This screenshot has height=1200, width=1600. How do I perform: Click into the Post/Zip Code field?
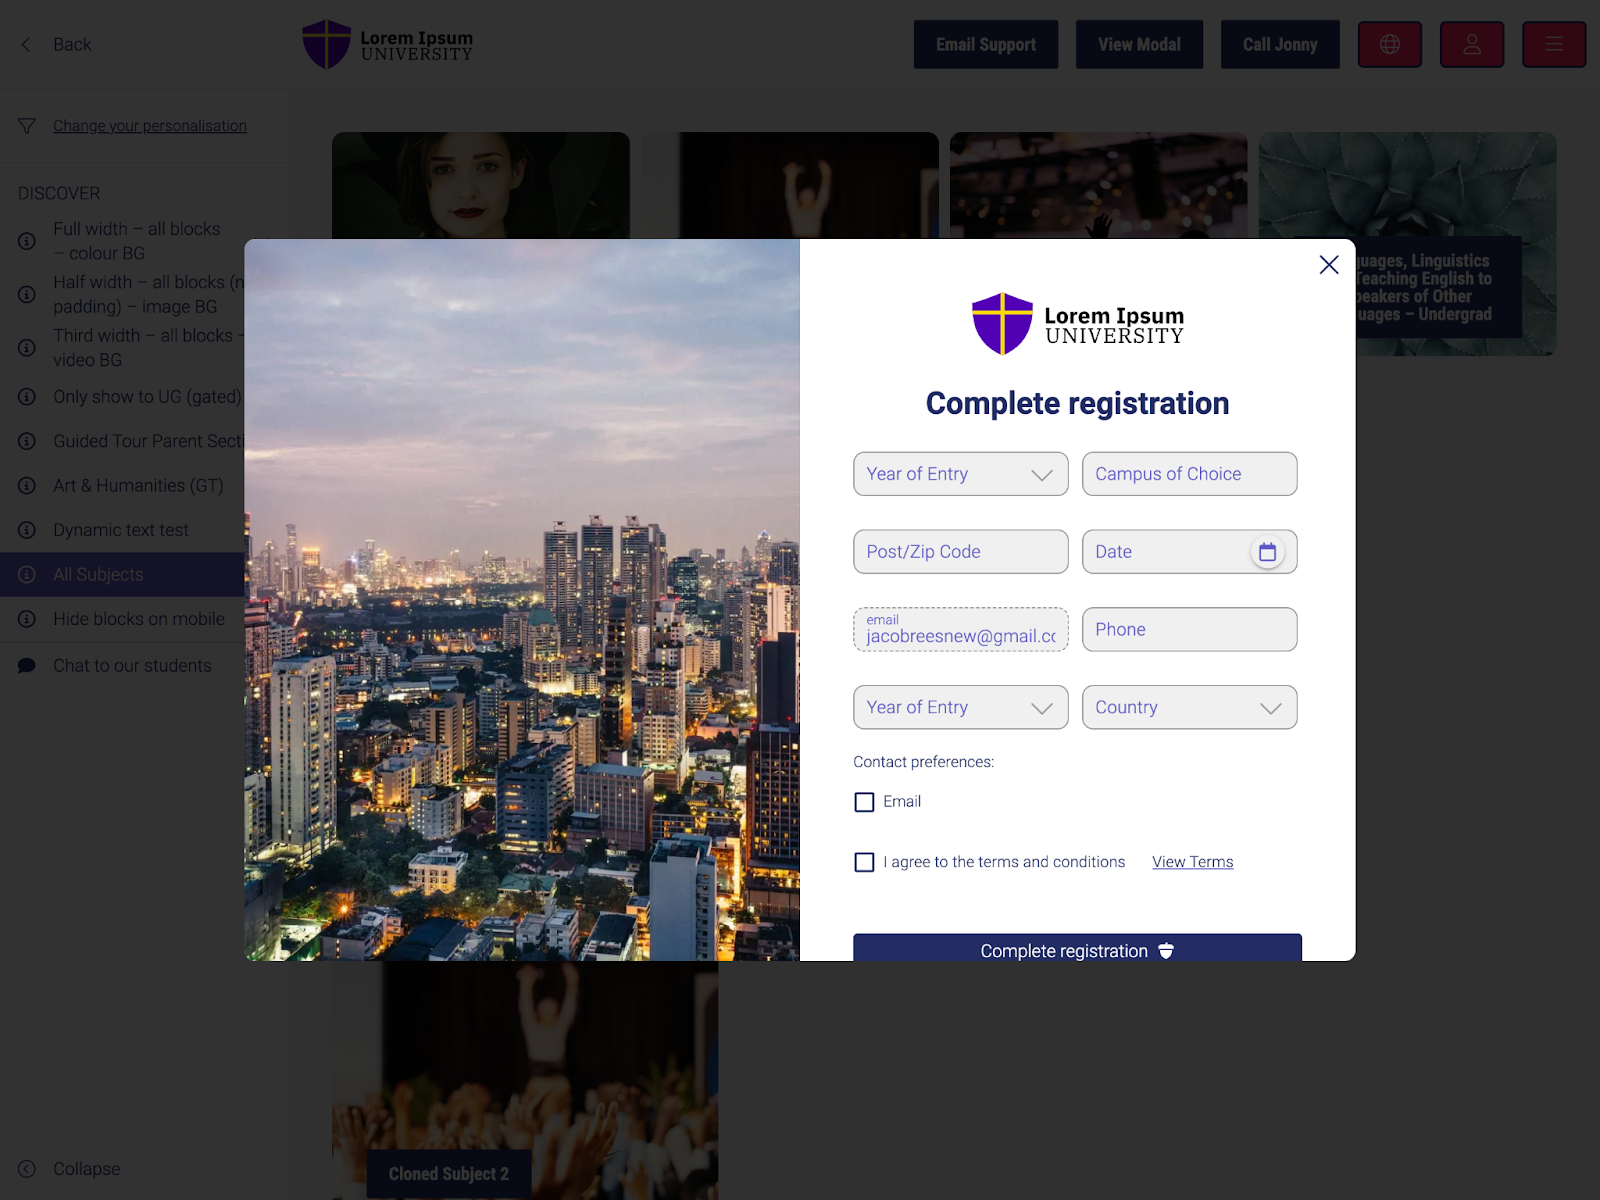(x=961, y=552)
